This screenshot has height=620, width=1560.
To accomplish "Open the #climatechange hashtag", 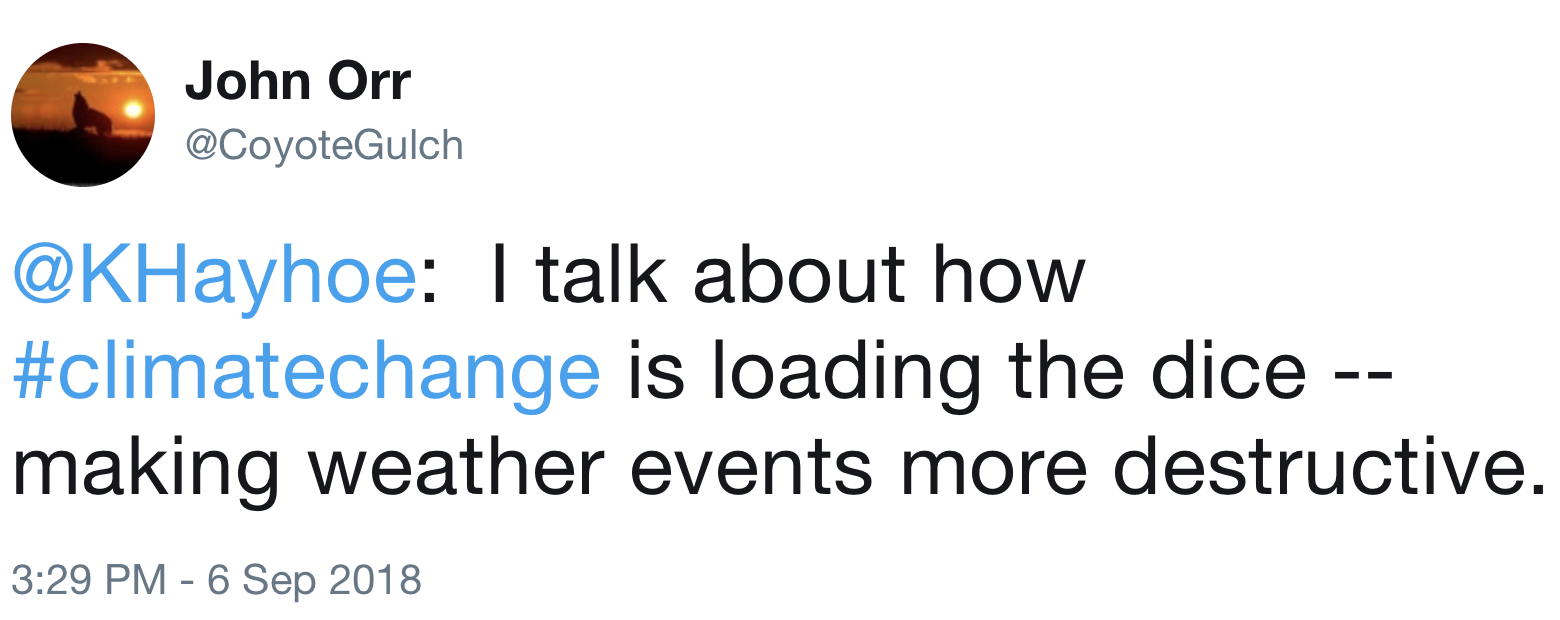I will [306, 370].
